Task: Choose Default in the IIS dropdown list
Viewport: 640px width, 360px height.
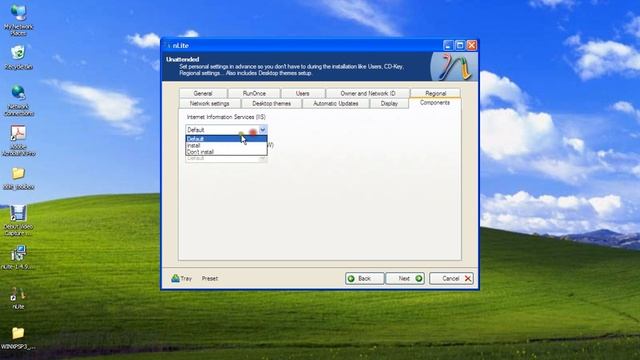Action: pyautogui.click(x=226, y=139)
